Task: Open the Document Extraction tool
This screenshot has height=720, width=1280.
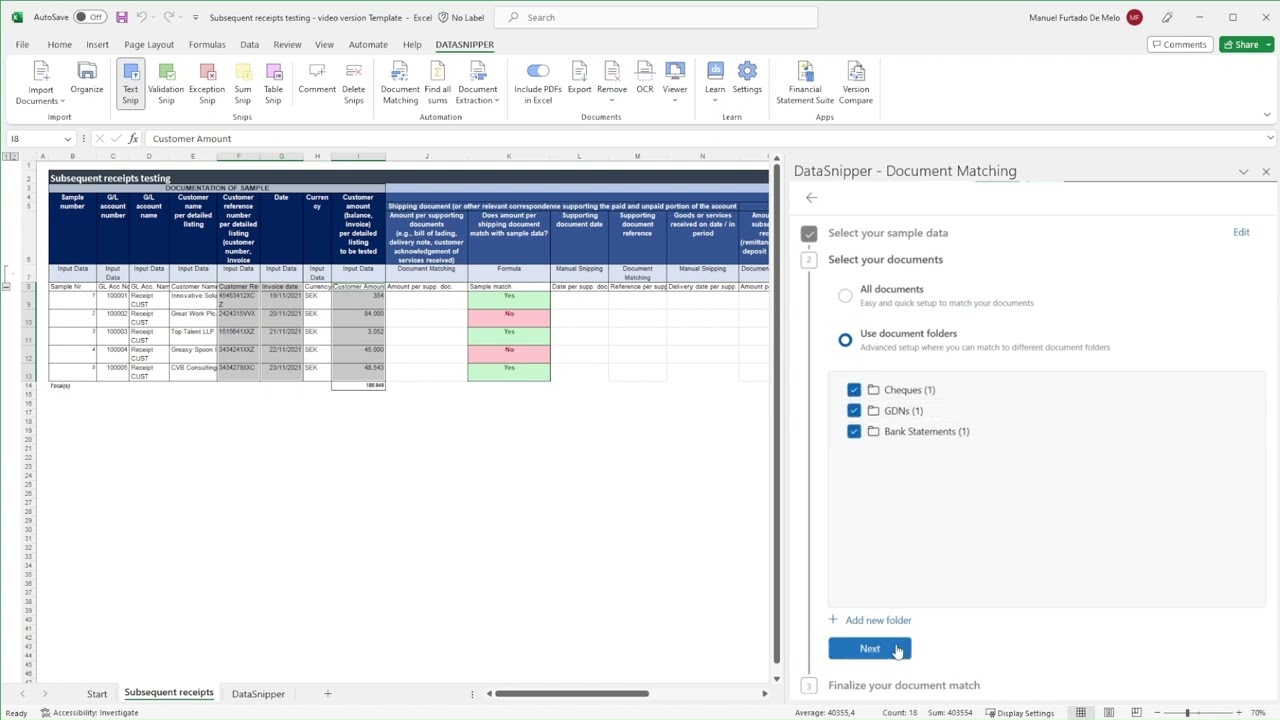Action: (478, 82)
